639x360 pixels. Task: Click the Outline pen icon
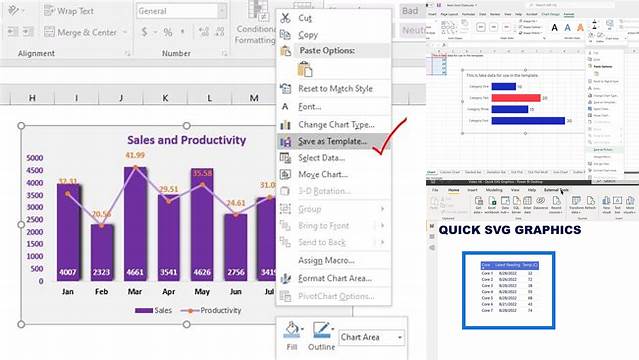tap(321, 330)
